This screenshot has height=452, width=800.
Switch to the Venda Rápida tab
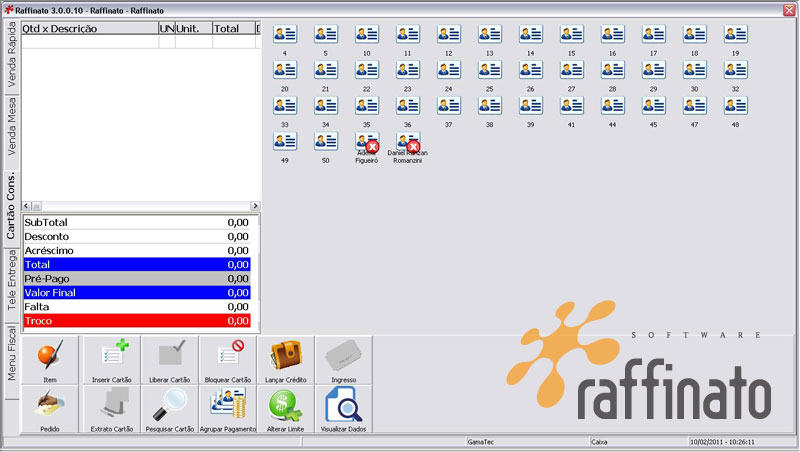[12, 55]
